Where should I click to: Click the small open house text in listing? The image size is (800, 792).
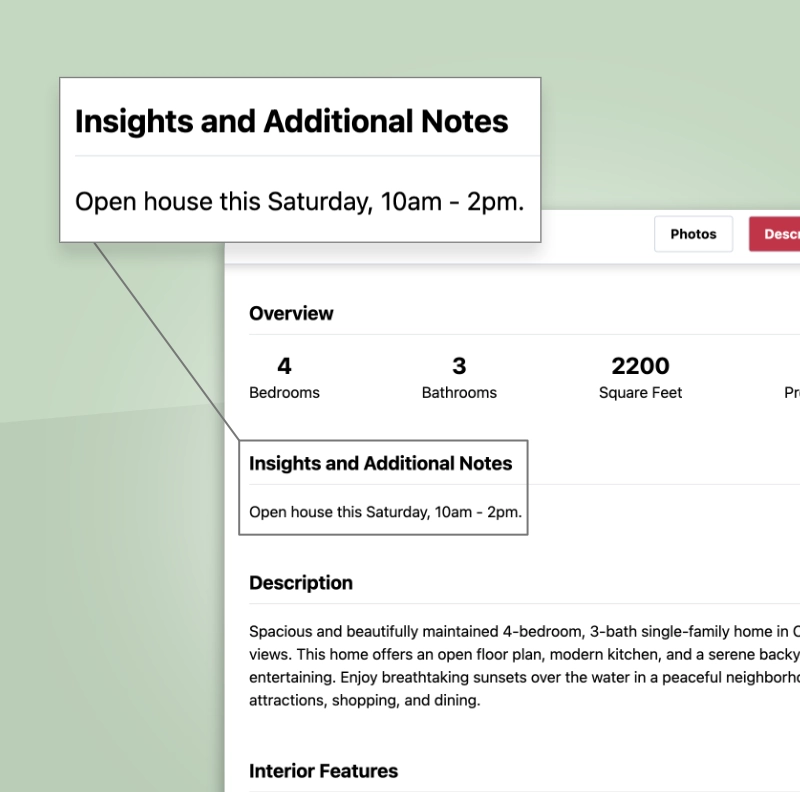[x=385, y=512]
